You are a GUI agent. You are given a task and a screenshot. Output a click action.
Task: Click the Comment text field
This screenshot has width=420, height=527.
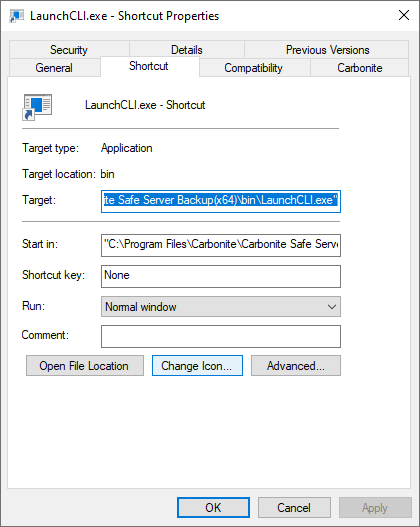click(x=221, y=336)
